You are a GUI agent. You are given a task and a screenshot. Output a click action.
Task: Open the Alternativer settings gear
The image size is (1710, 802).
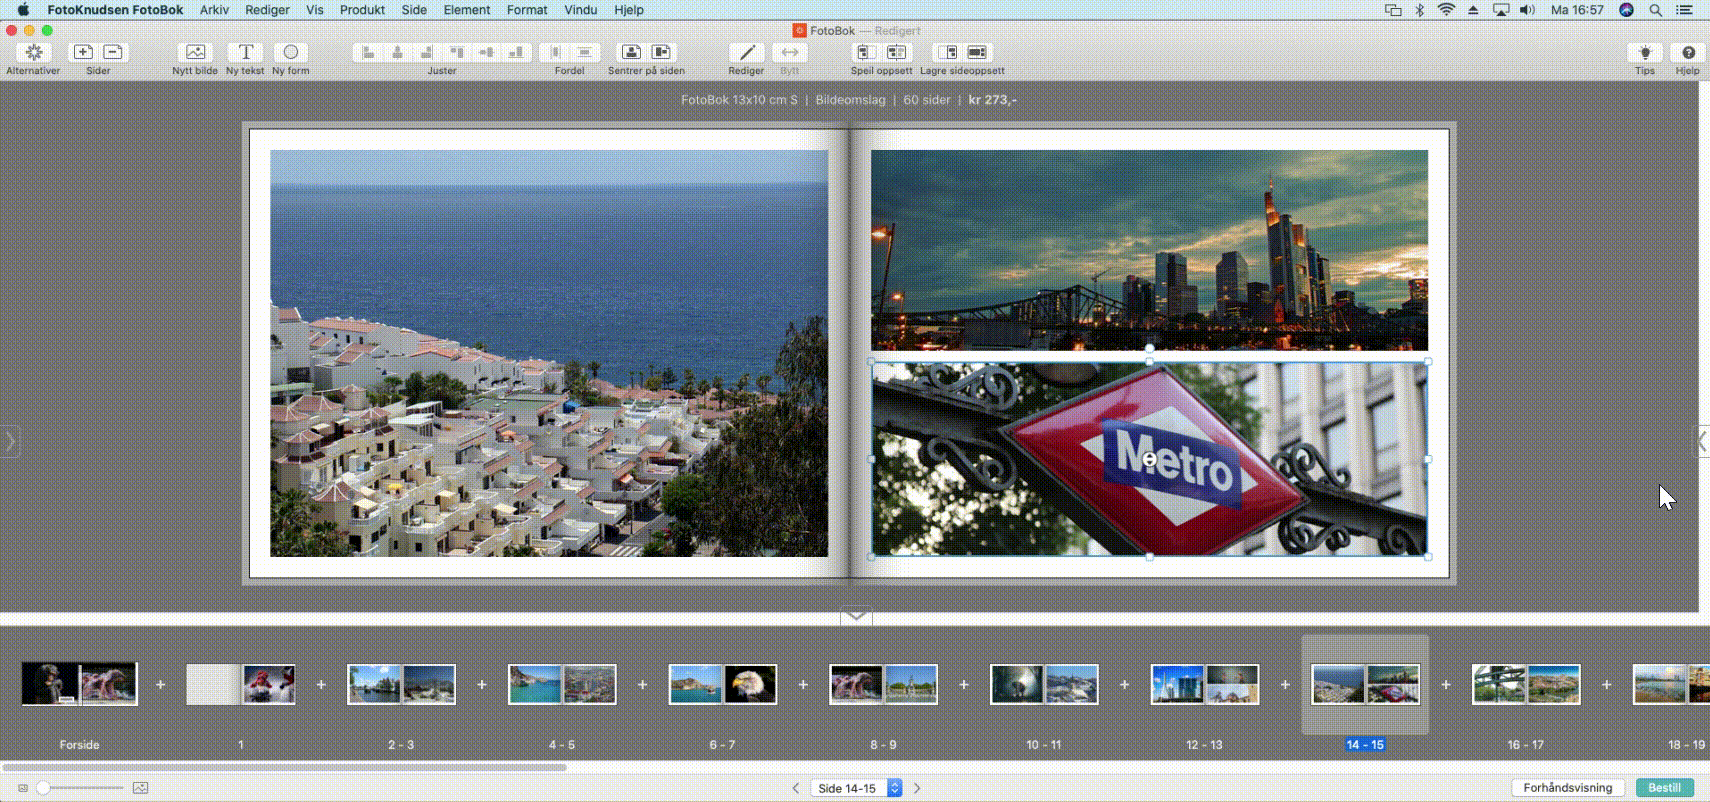tap(33, 52)
